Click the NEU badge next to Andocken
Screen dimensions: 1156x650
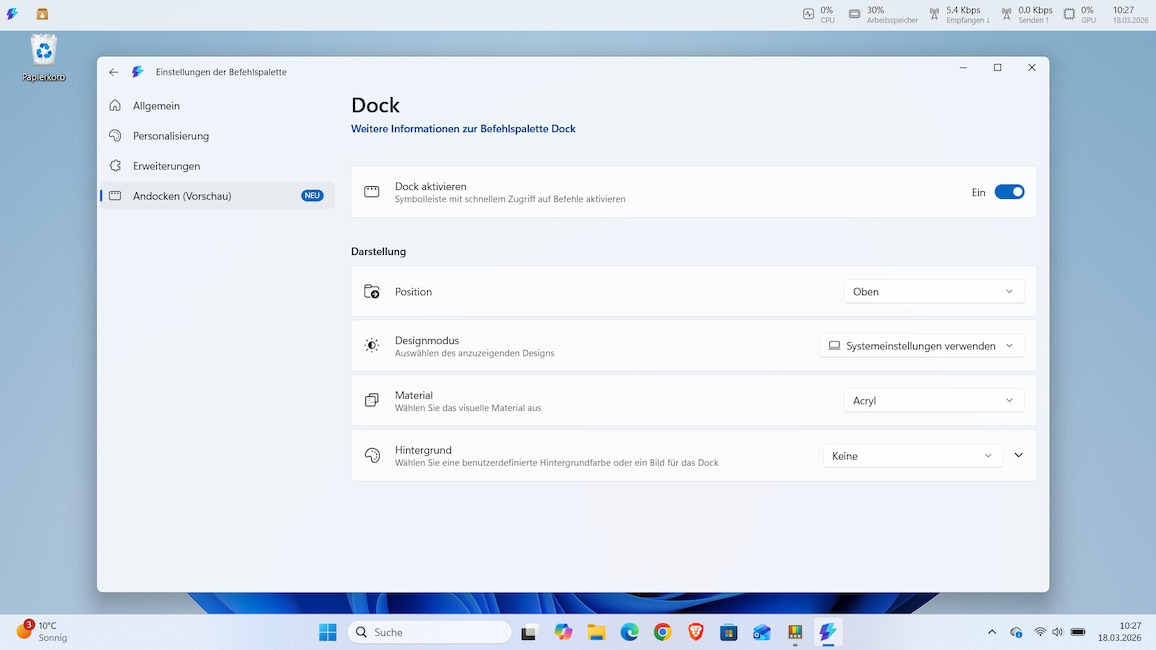(312, 196)
